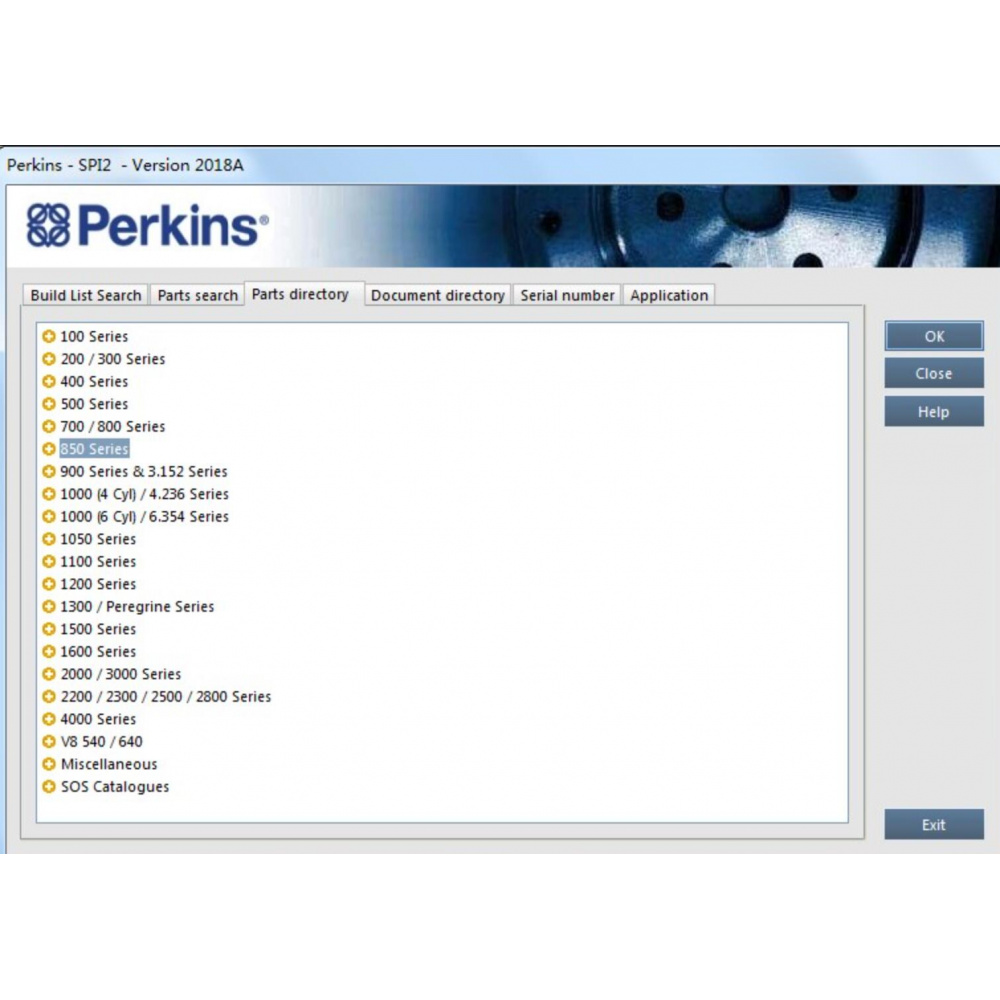Viewport: 1000px width, 1000px height.
Task: Select '1000 (4 Cyl) / 4.236 Series' text
Action: click(x=144, y=494)
